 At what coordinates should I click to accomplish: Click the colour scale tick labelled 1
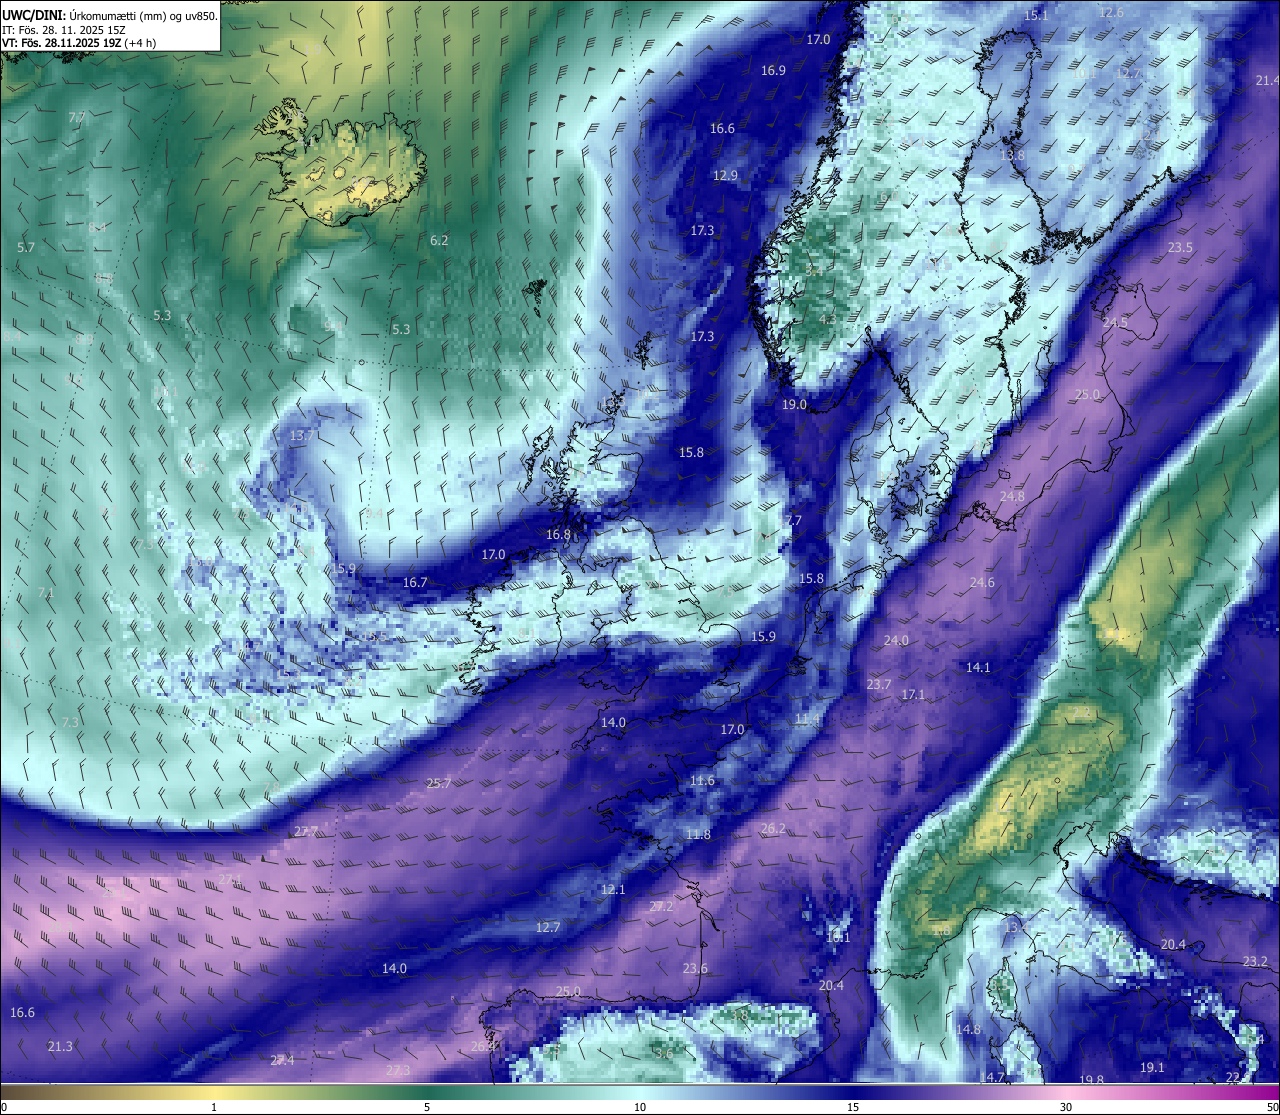click(213, 1106)
